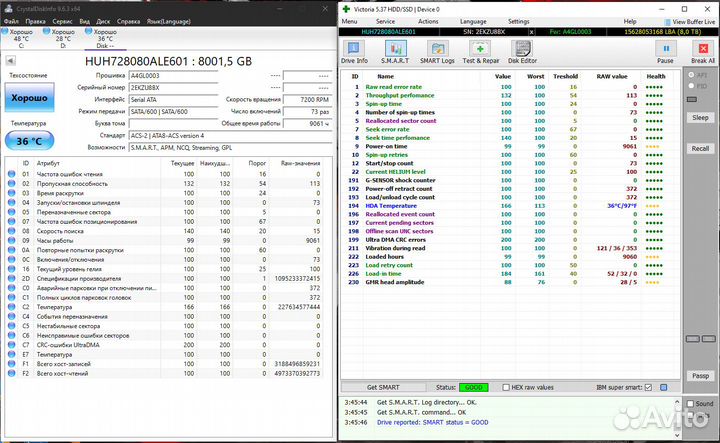This screenshot has width=720, height=443.
Task: Open the Язык(Language) menu
Action: pyautogui.click(x=169, y=21)
